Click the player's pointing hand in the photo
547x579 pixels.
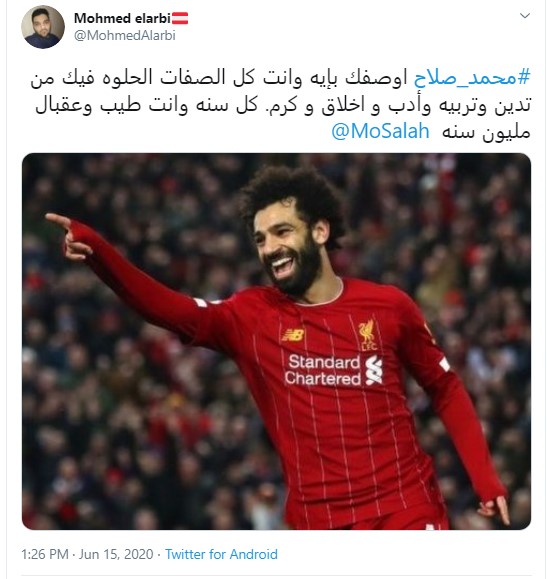[x=69, y=237]
